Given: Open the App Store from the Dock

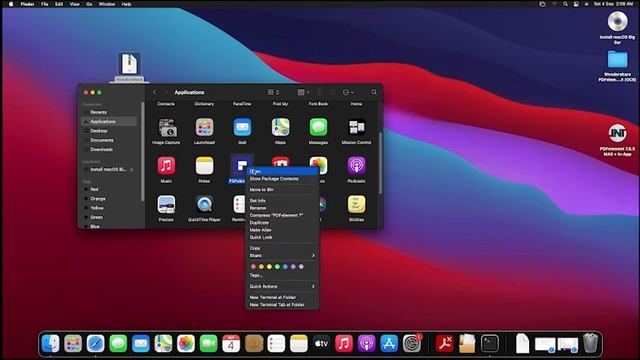Looking at the screenshot, I should (x=389, y=343).
